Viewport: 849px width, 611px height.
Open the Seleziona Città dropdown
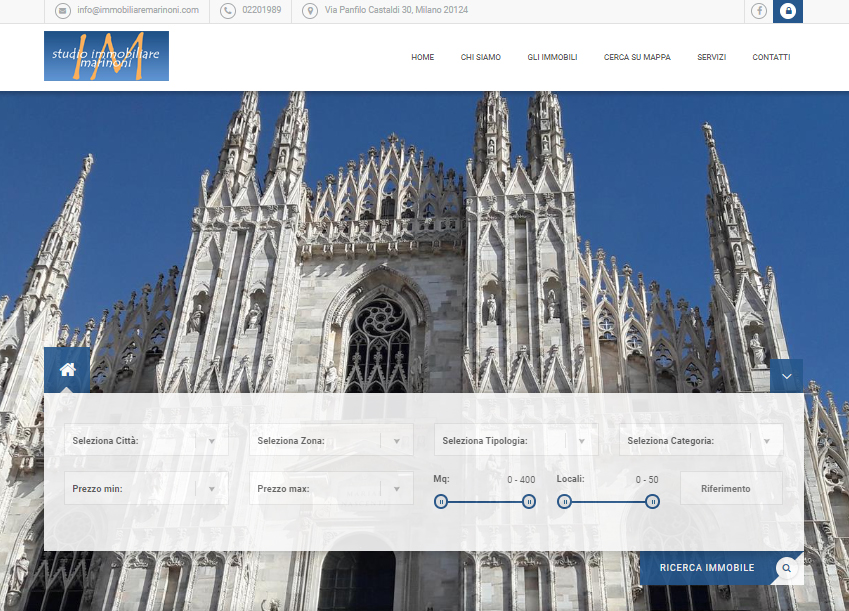[x=146, y=440]
